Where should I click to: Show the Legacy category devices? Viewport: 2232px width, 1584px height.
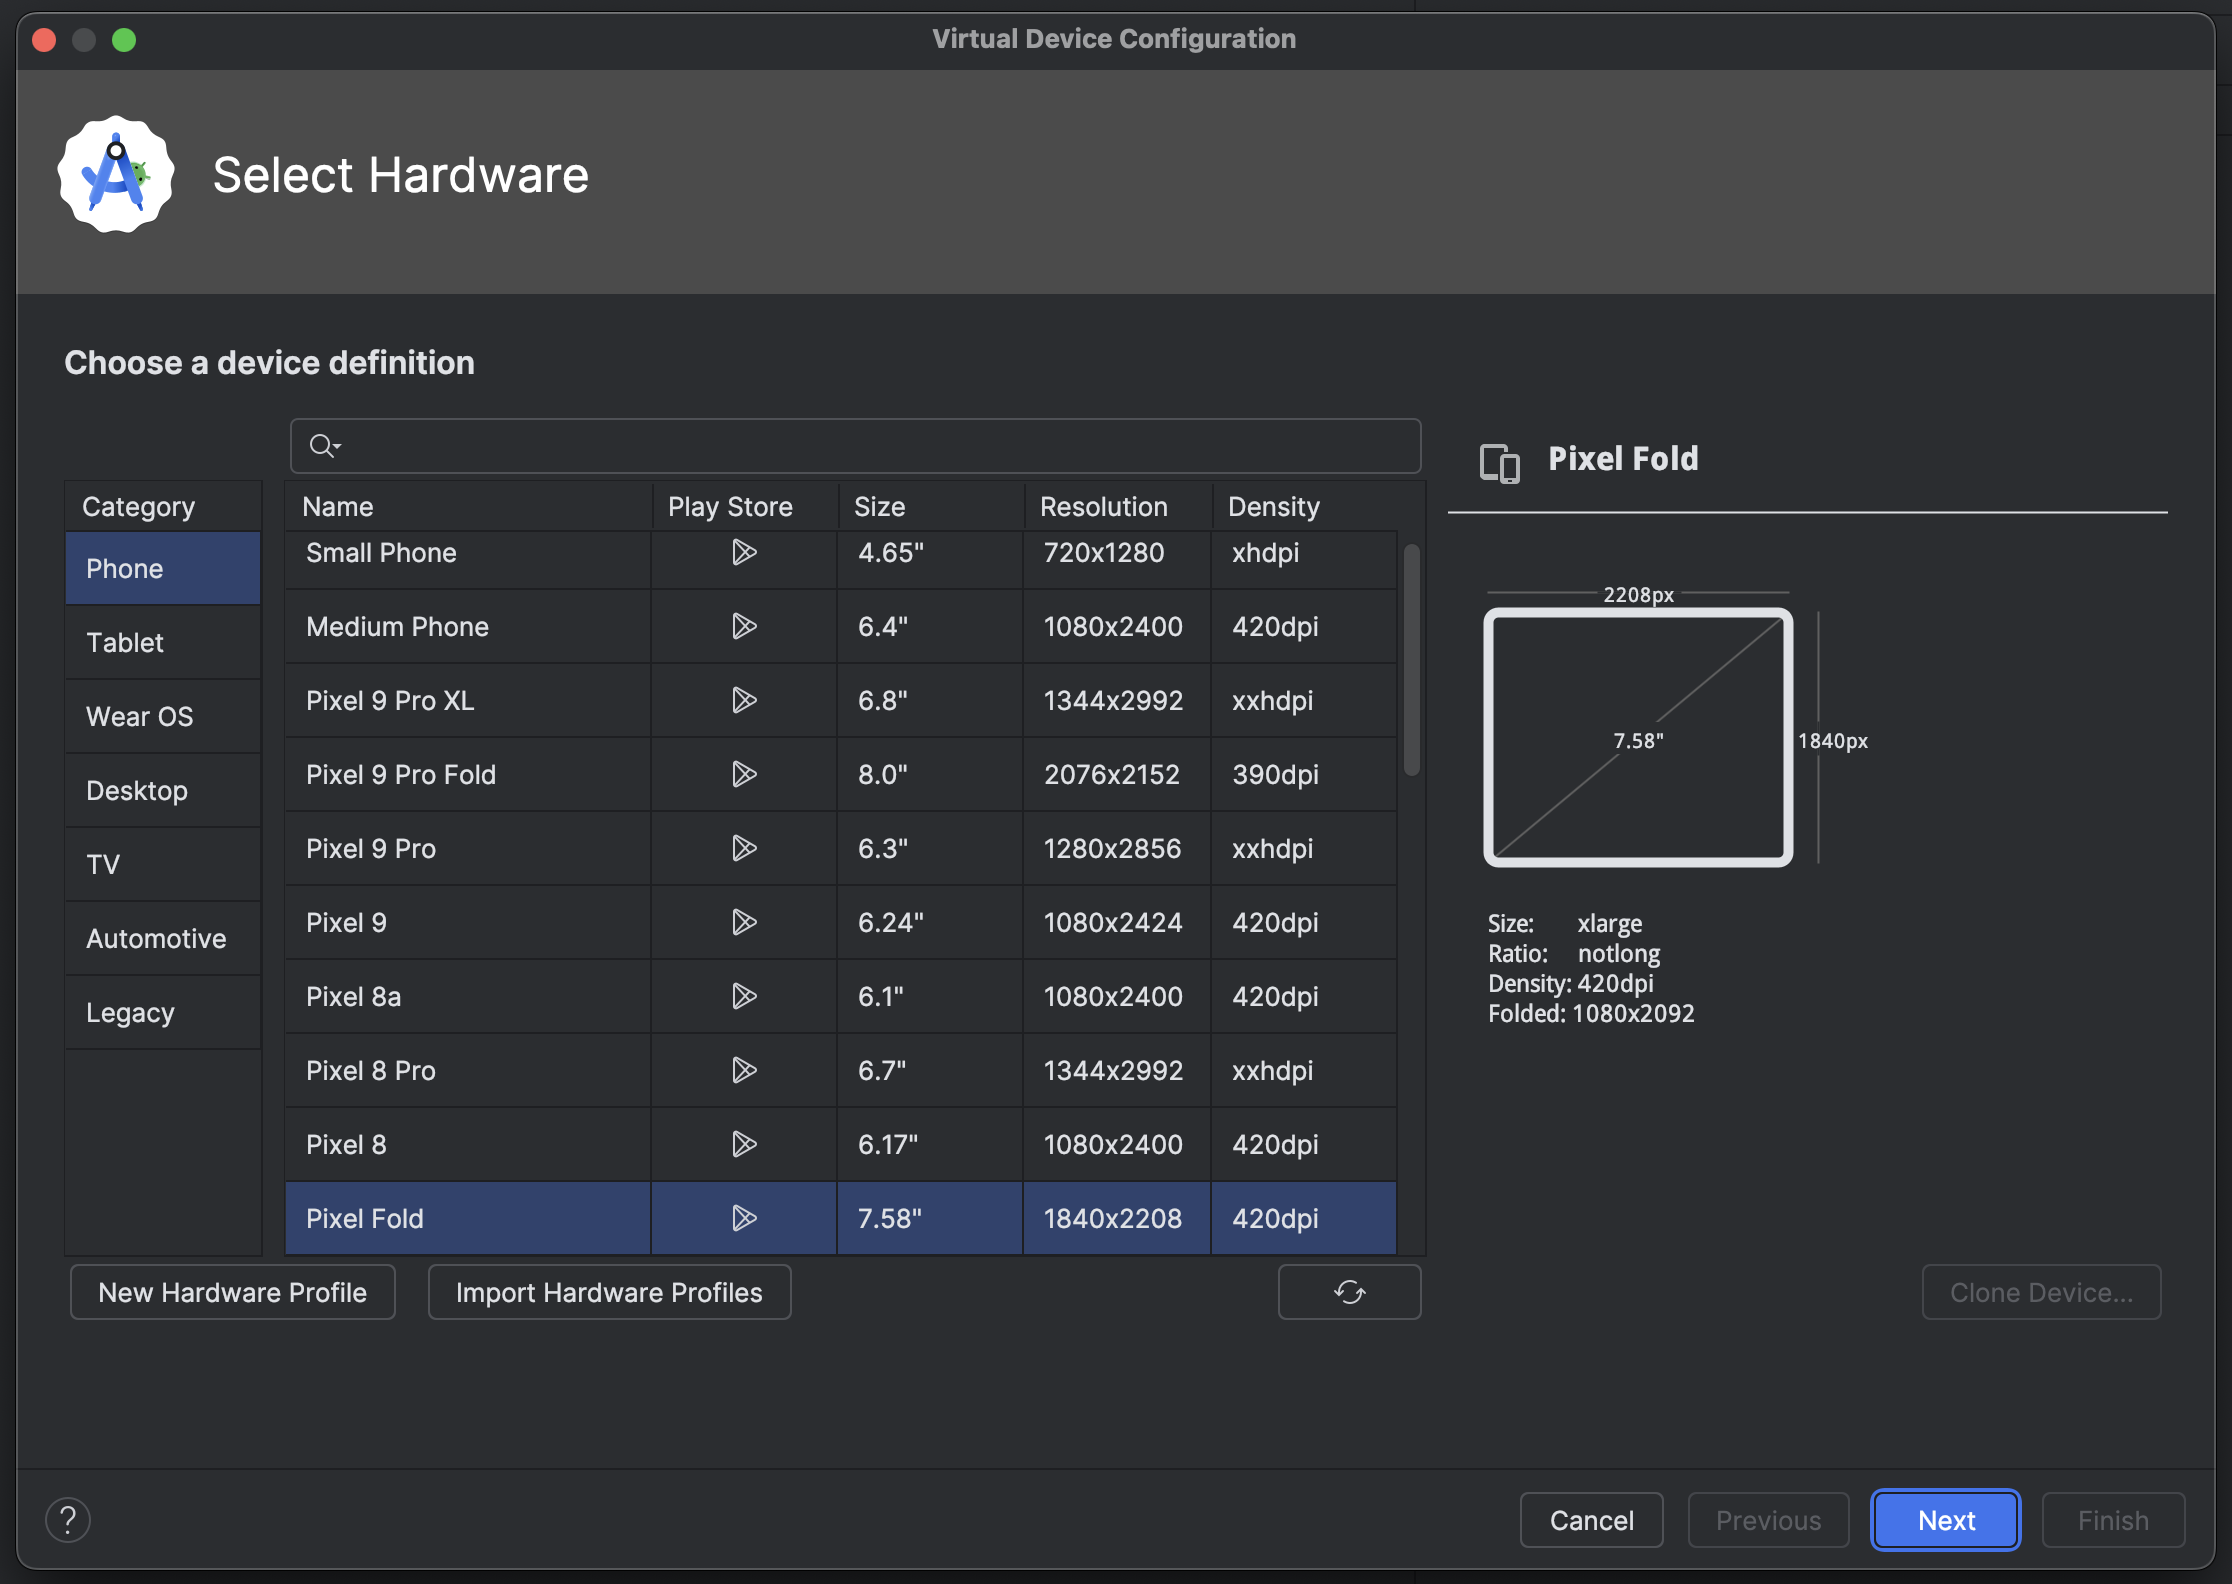pos(163,1012)
